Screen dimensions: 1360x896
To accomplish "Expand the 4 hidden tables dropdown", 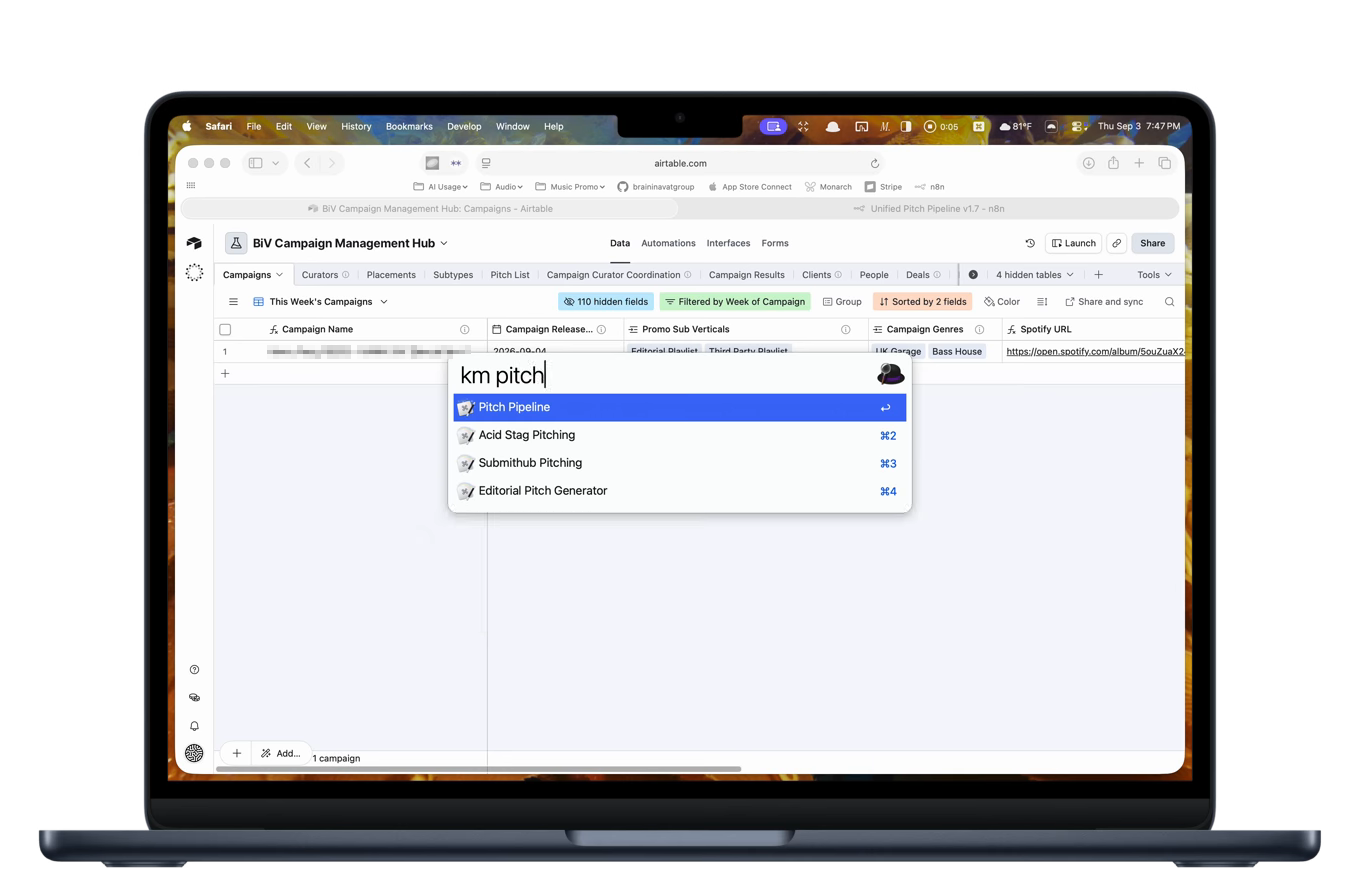I will point(1034,275).
